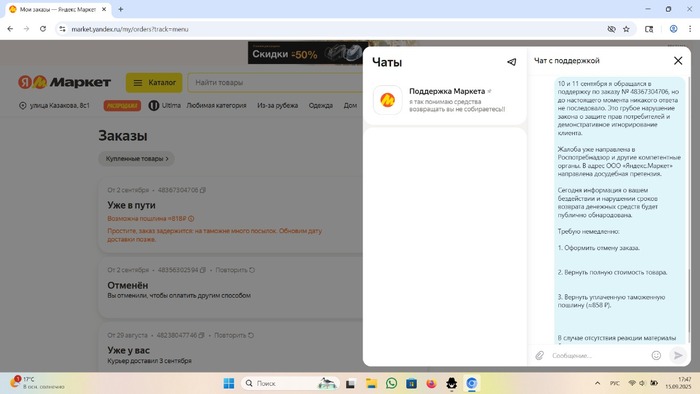Bookmark this page with the star
The image size is (700, 394).
pyautogui.click(x=626, y=29)
